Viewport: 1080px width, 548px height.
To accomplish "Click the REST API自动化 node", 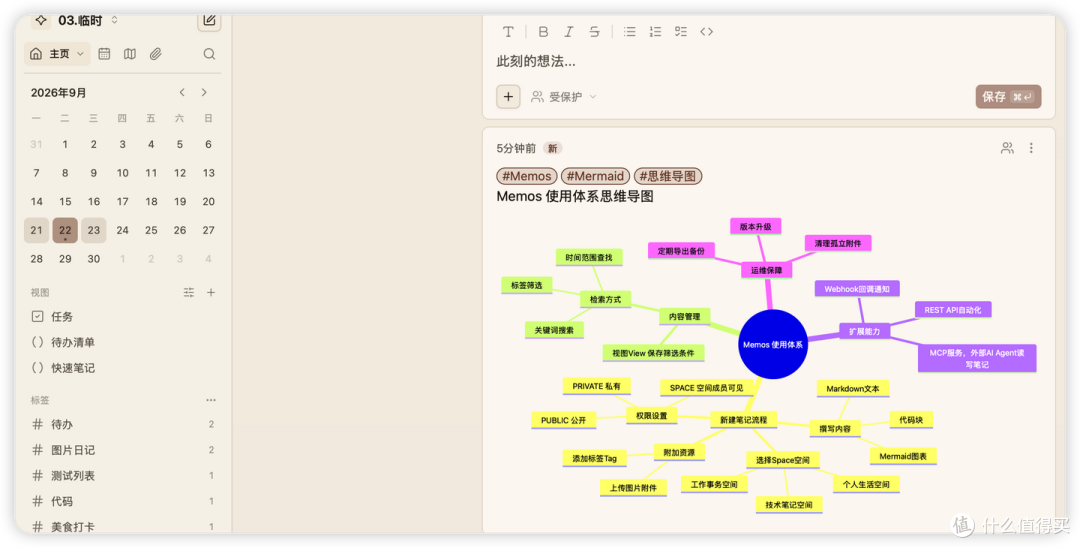I will (x=953, y=310).
